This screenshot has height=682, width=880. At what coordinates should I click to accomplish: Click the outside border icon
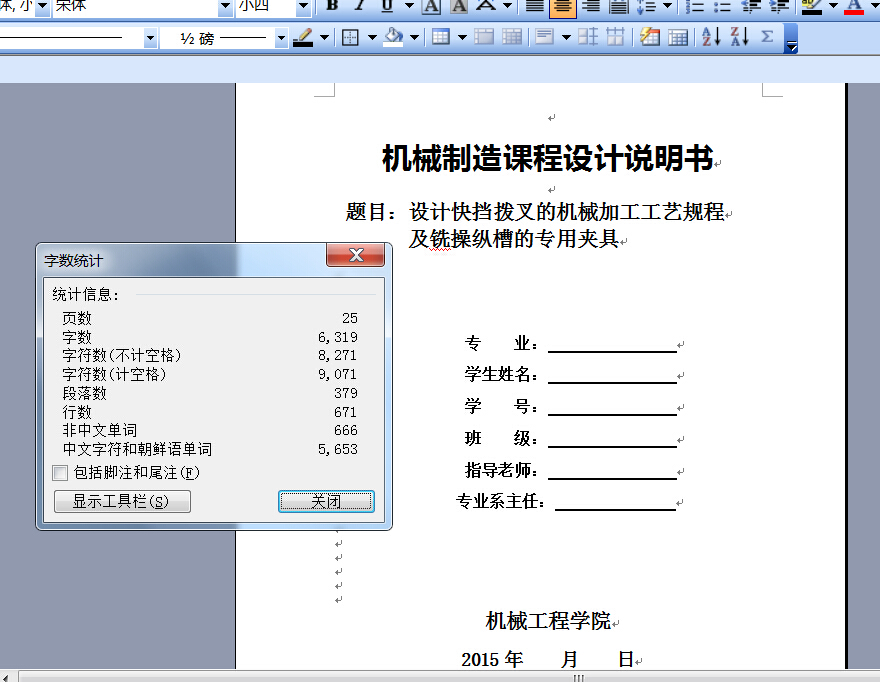350,38
